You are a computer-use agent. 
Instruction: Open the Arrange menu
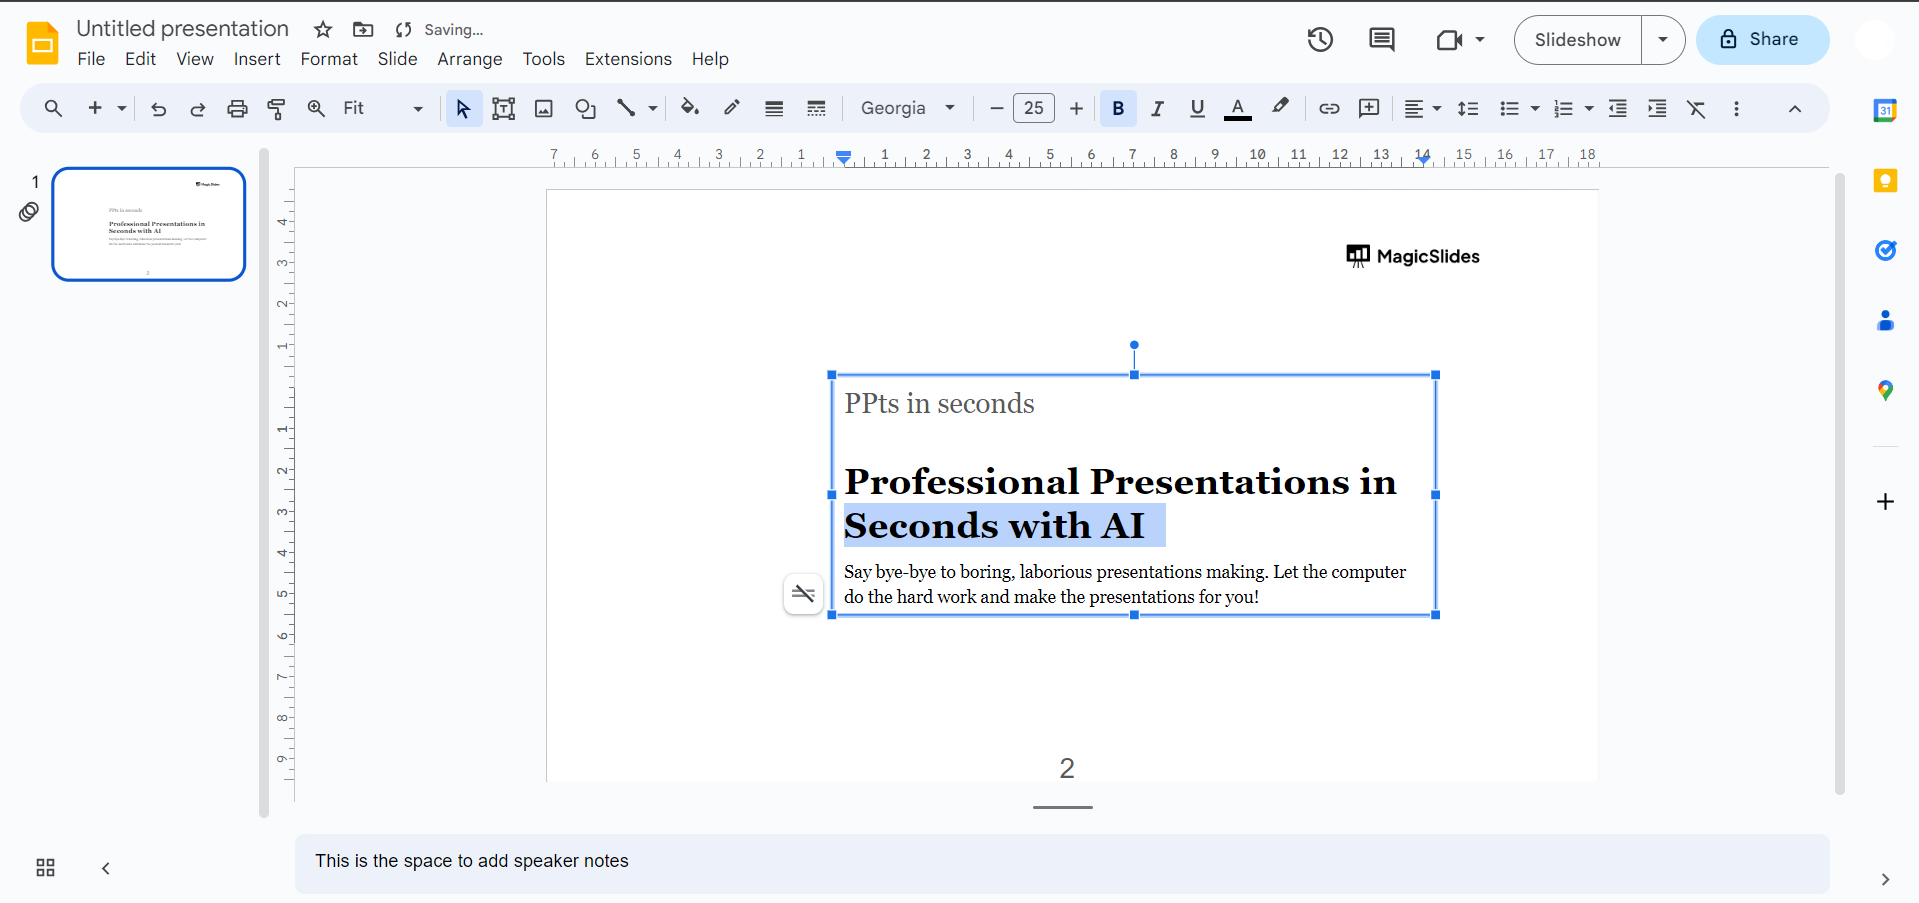click(469, 59)
